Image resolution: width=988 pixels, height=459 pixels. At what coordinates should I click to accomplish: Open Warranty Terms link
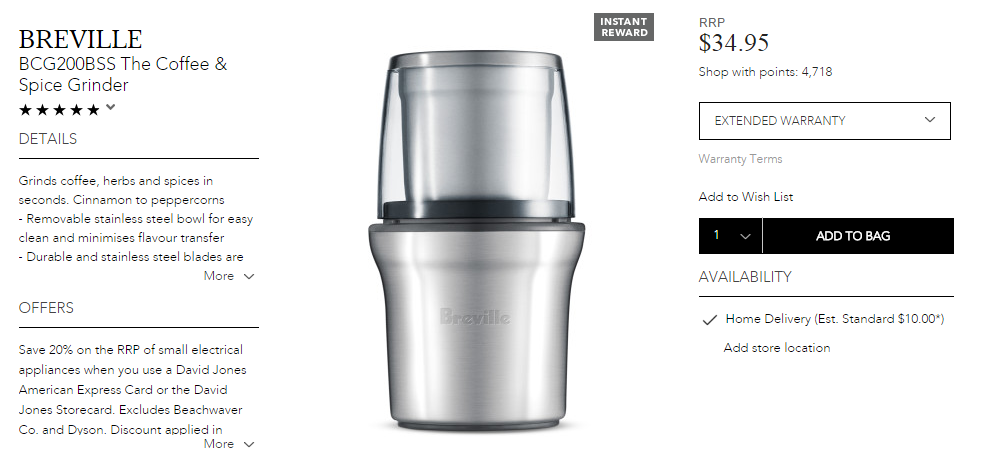pyautogui.click(x=740, y=159)
